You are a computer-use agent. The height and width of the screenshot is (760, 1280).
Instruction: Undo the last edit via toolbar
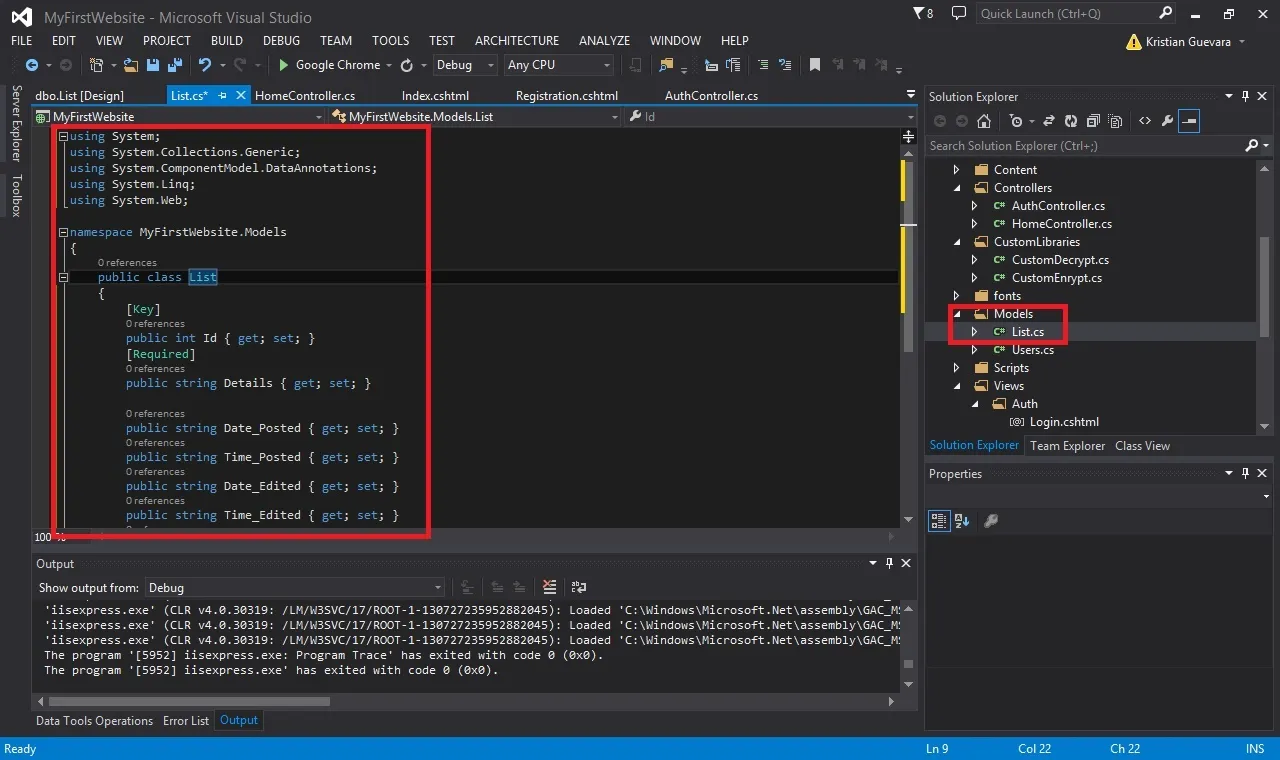[x=205, y=65]
